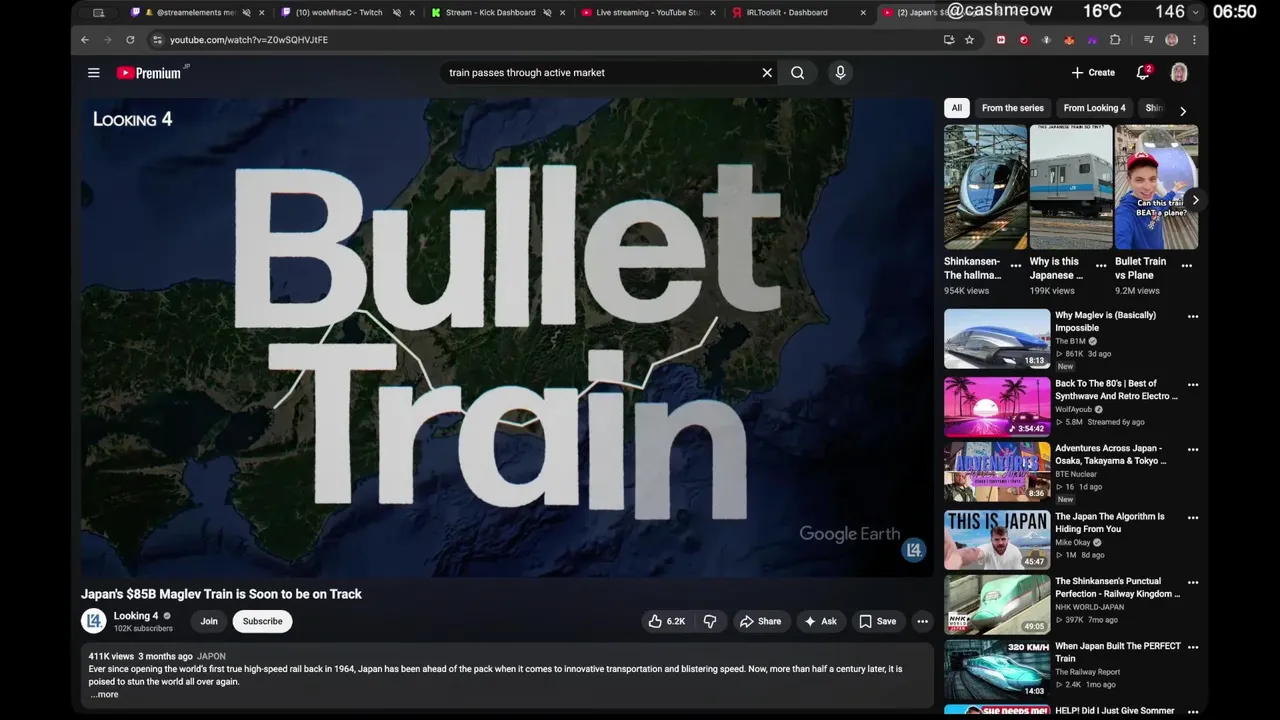Show next shorts with the carousel arrow
Image resolution: width=1280 pixels, height=720 pixels.
click(1194, 200)
